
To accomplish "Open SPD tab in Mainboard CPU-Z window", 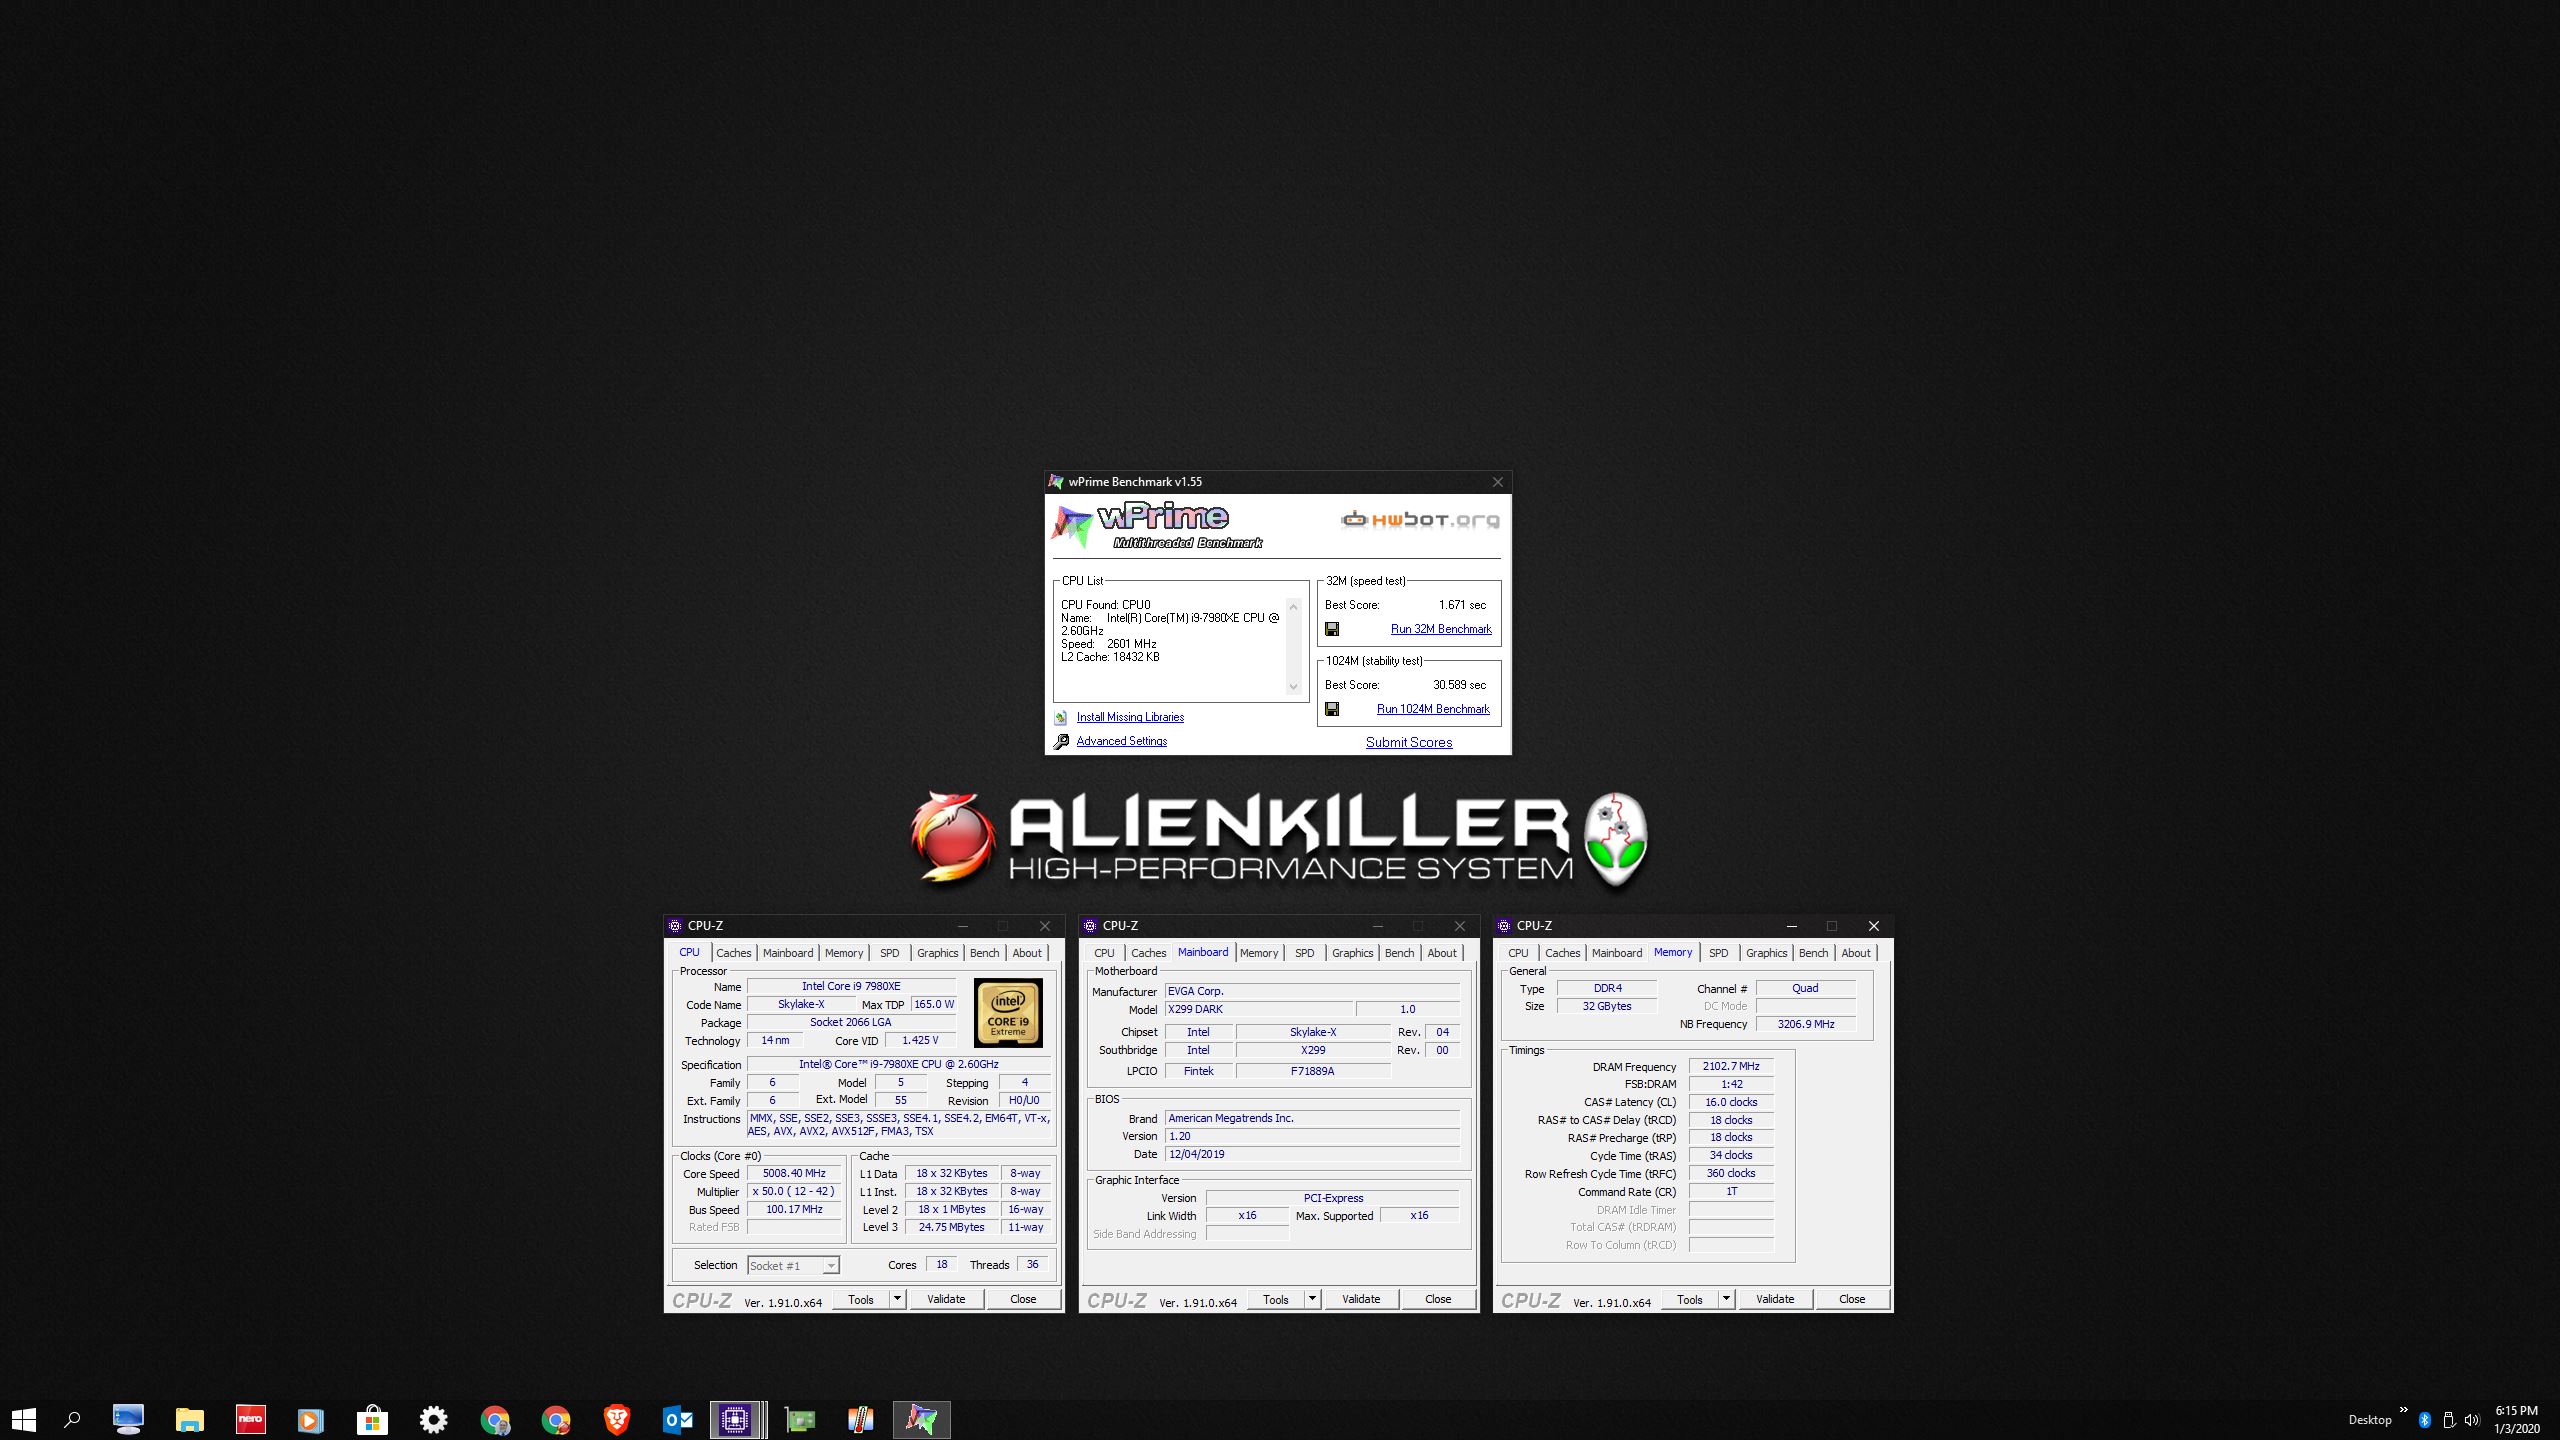I will pyautogui.click(x=1304, y=953).
